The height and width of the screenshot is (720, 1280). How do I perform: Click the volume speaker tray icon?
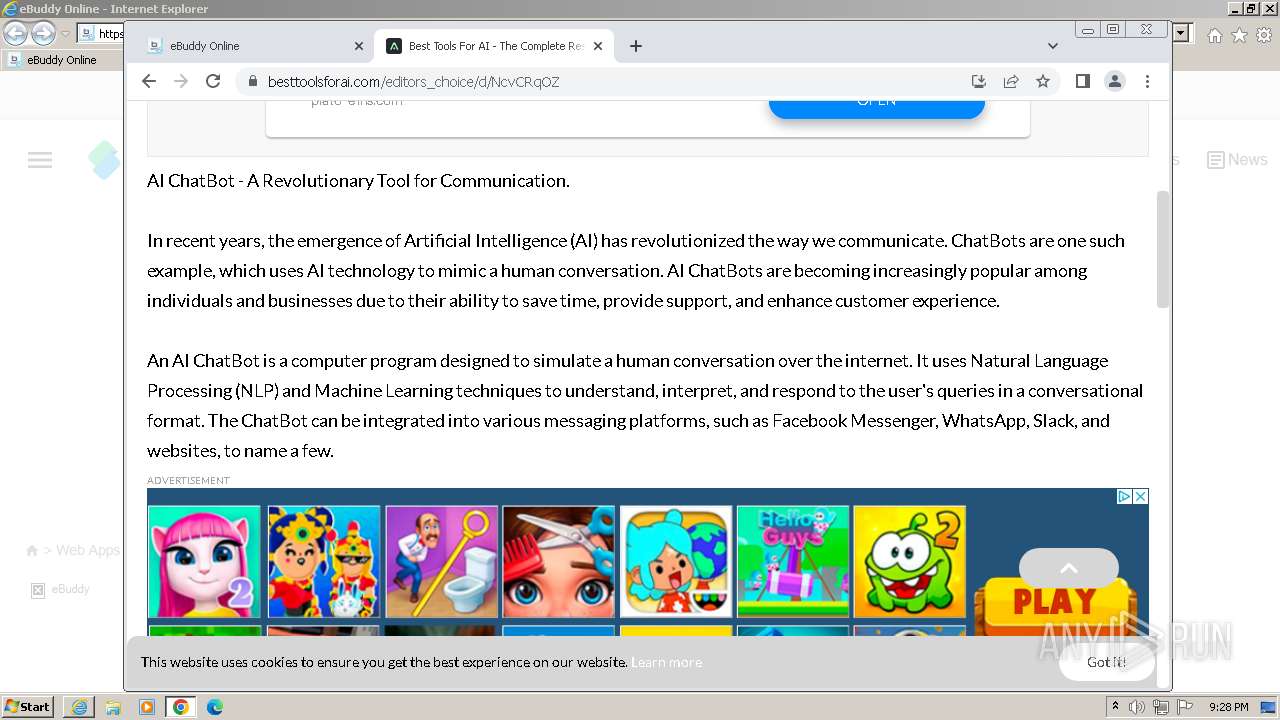pos(1137,707)
